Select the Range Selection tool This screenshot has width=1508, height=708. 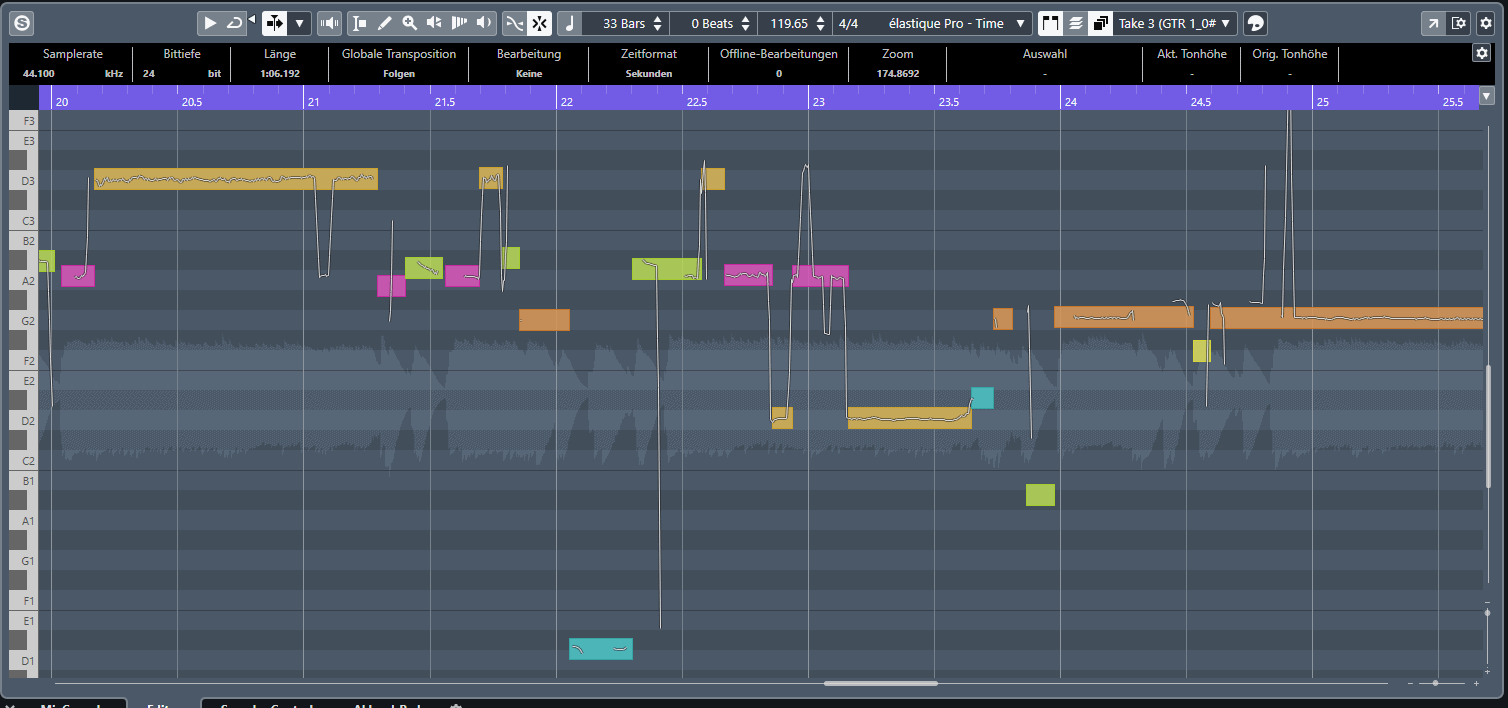360,23
